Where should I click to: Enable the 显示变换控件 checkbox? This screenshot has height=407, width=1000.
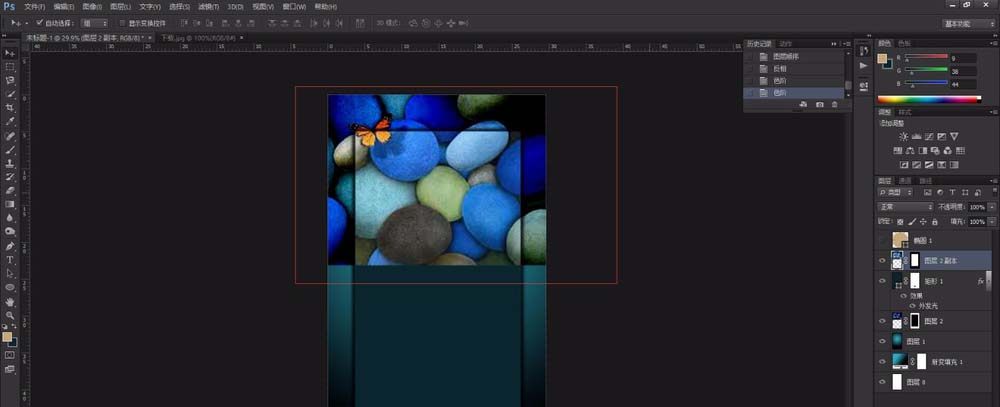pos(121,21)
